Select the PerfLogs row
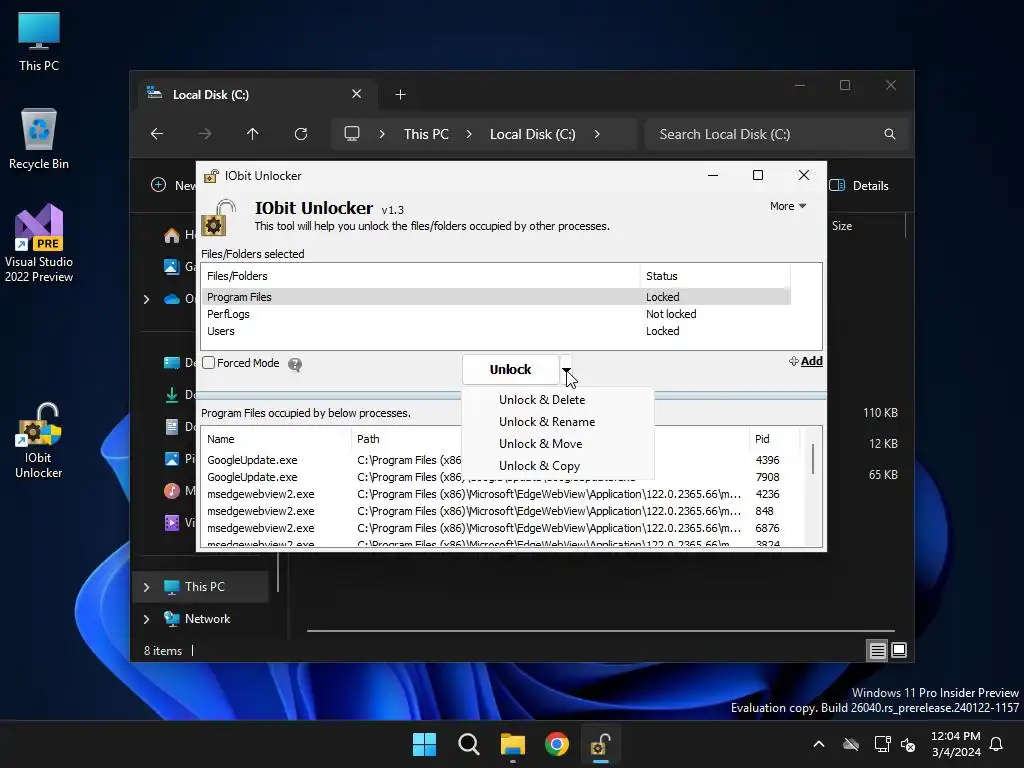This screenshot has width=1024, height=768. 496,314
